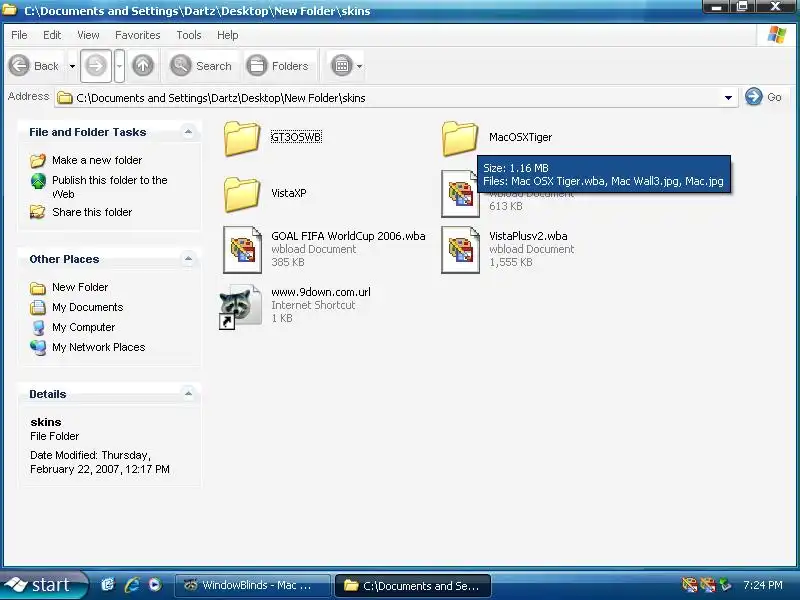Image resolution: width=800 pixels, height=600 pixels.
Task: Click the My Documents icon
Action: pyautogui.click(x=38, y=307)
